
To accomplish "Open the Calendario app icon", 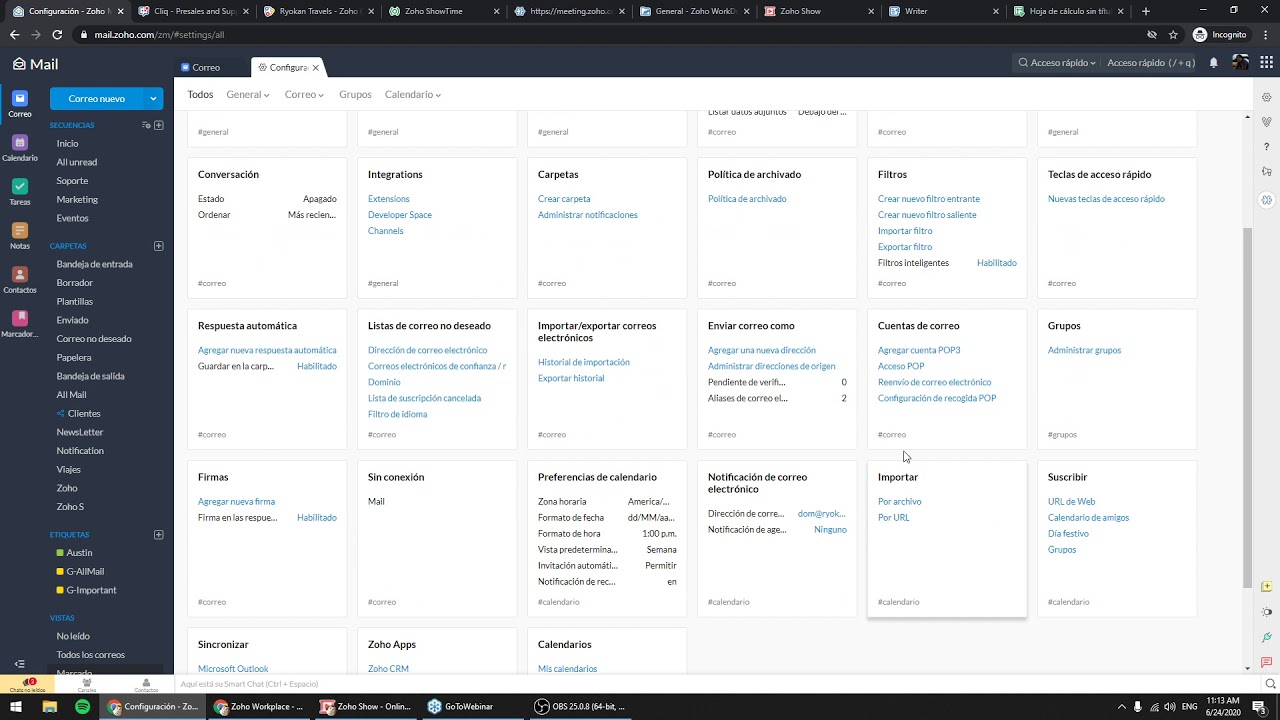I will point(20,147).
